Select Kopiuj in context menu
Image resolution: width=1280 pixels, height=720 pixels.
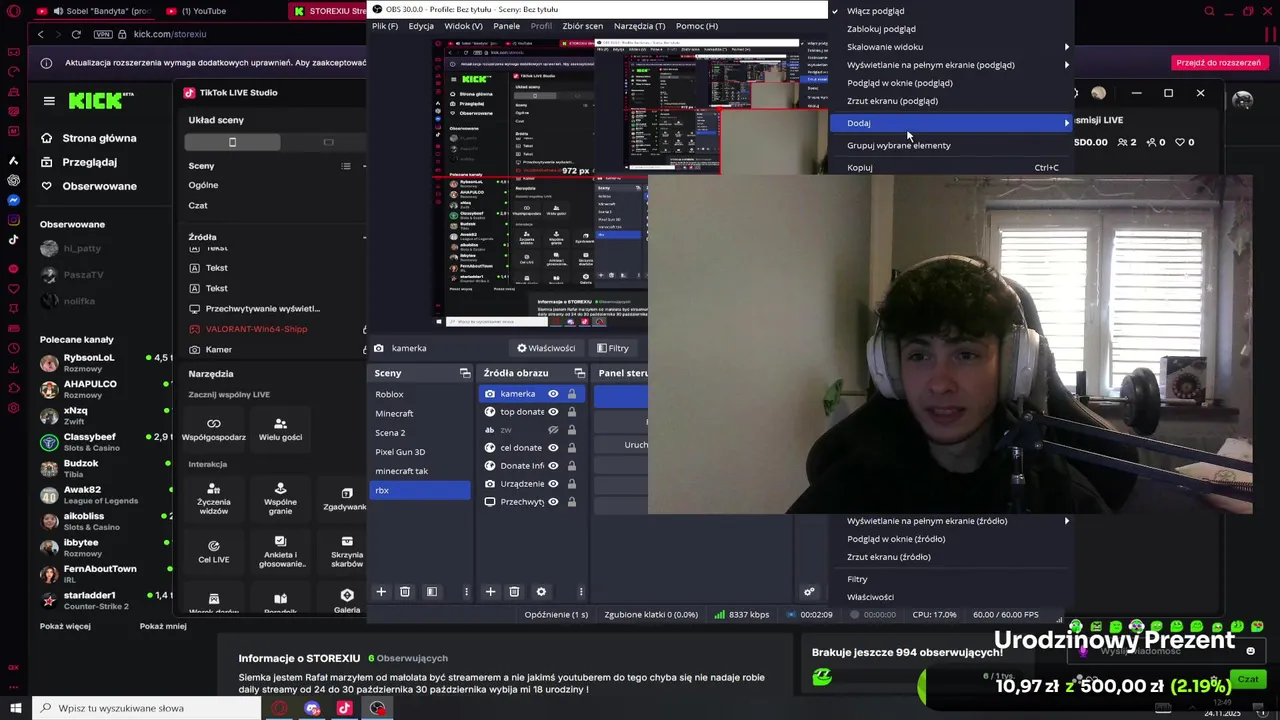click(x=951, y=168)
